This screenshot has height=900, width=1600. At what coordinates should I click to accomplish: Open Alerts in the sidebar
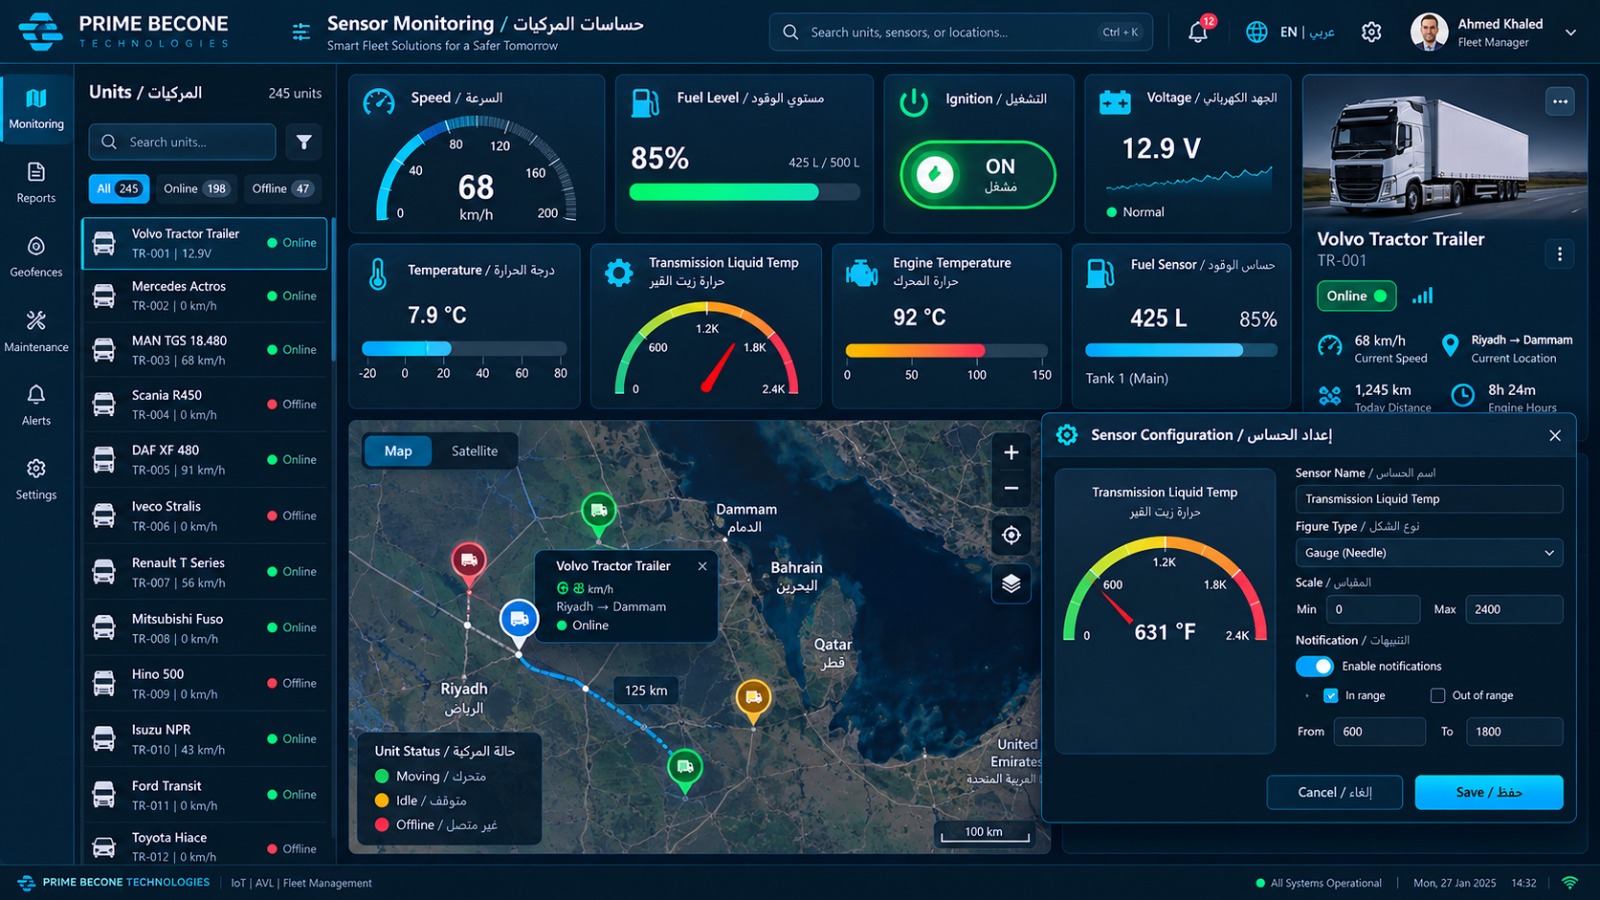click(x=36, y=405)
